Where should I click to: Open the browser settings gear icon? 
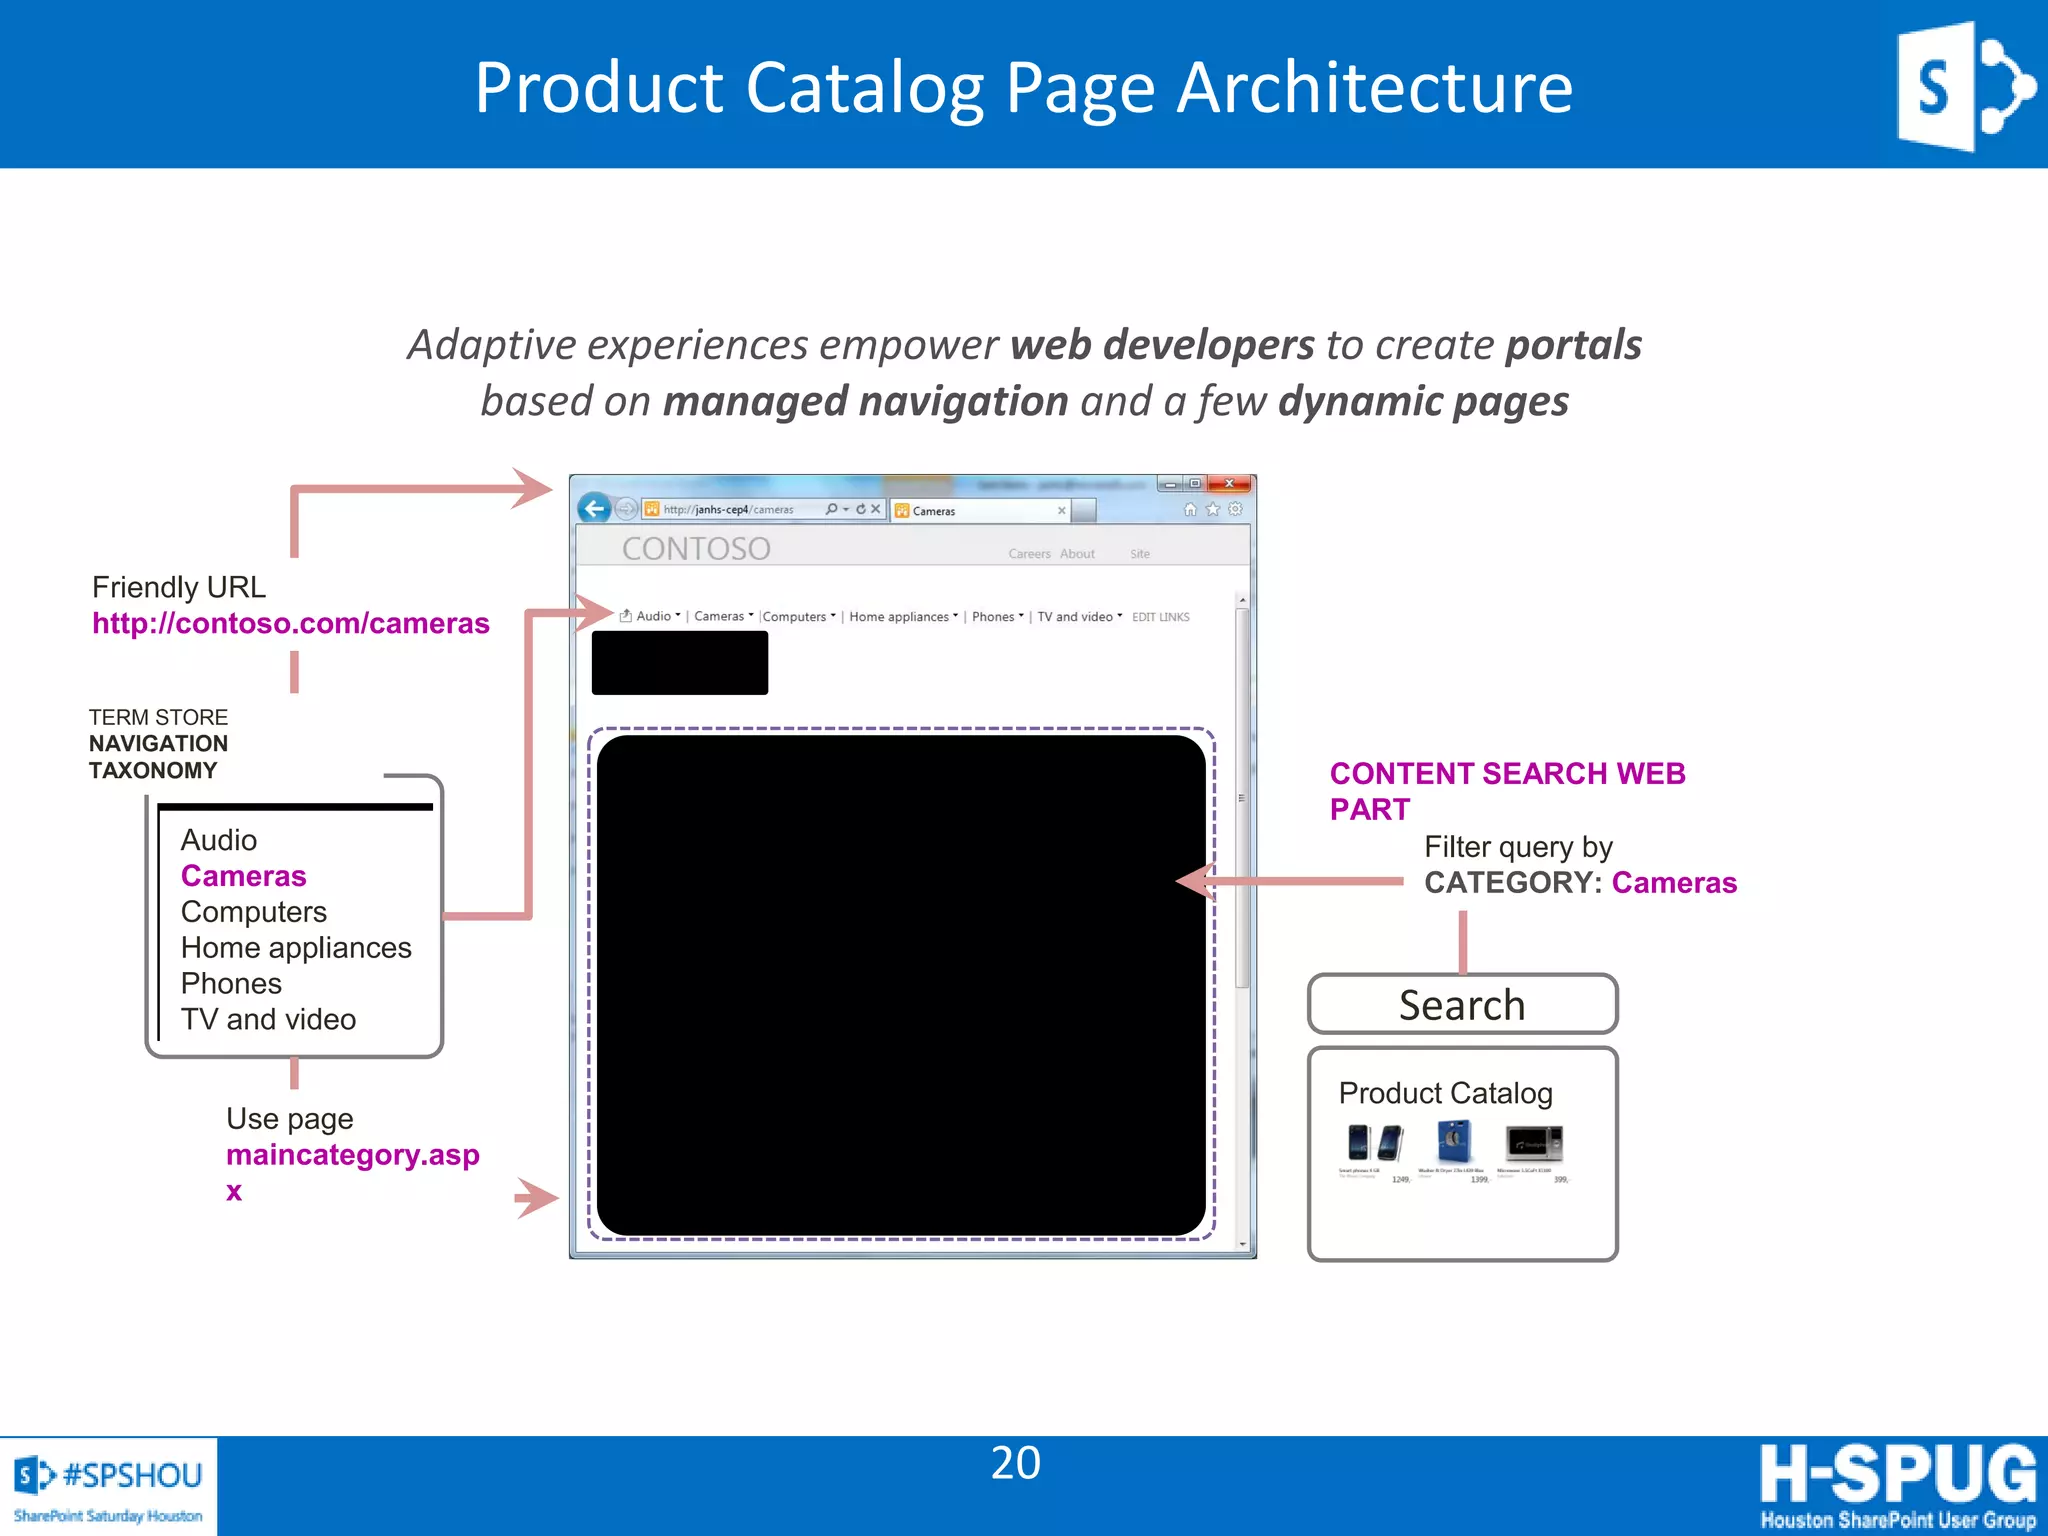click(x=1236, y=509)
